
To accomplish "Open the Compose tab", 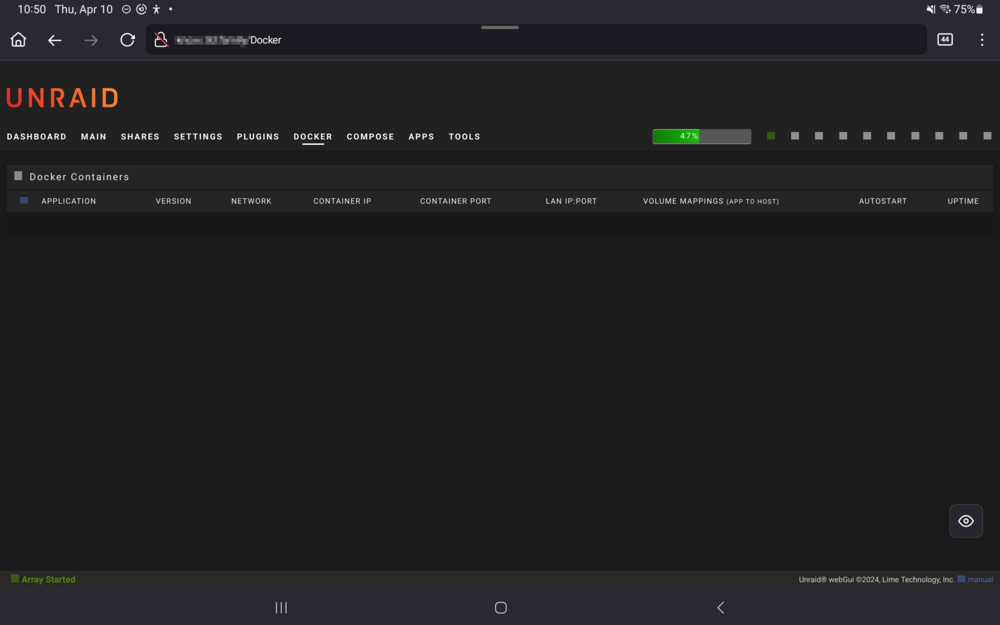I will 371,136.
